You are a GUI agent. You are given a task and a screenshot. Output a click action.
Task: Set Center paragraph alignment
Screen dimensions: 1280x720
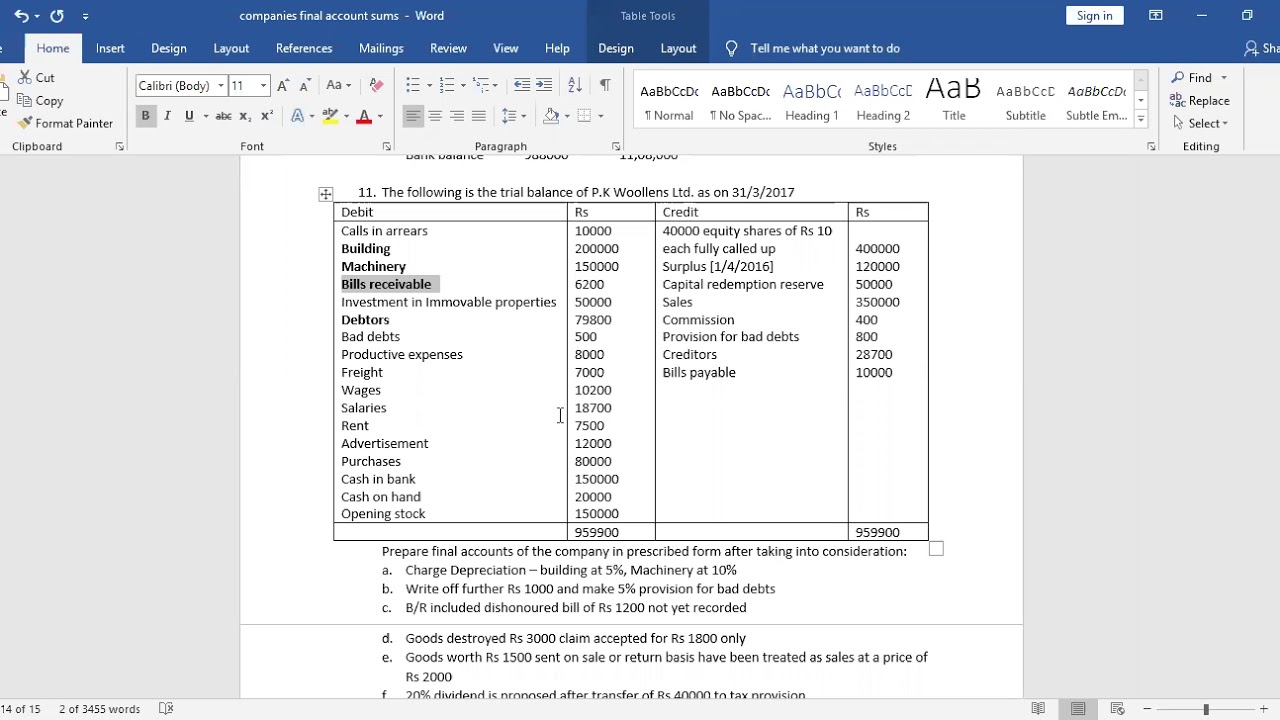[x=435, y=116]
